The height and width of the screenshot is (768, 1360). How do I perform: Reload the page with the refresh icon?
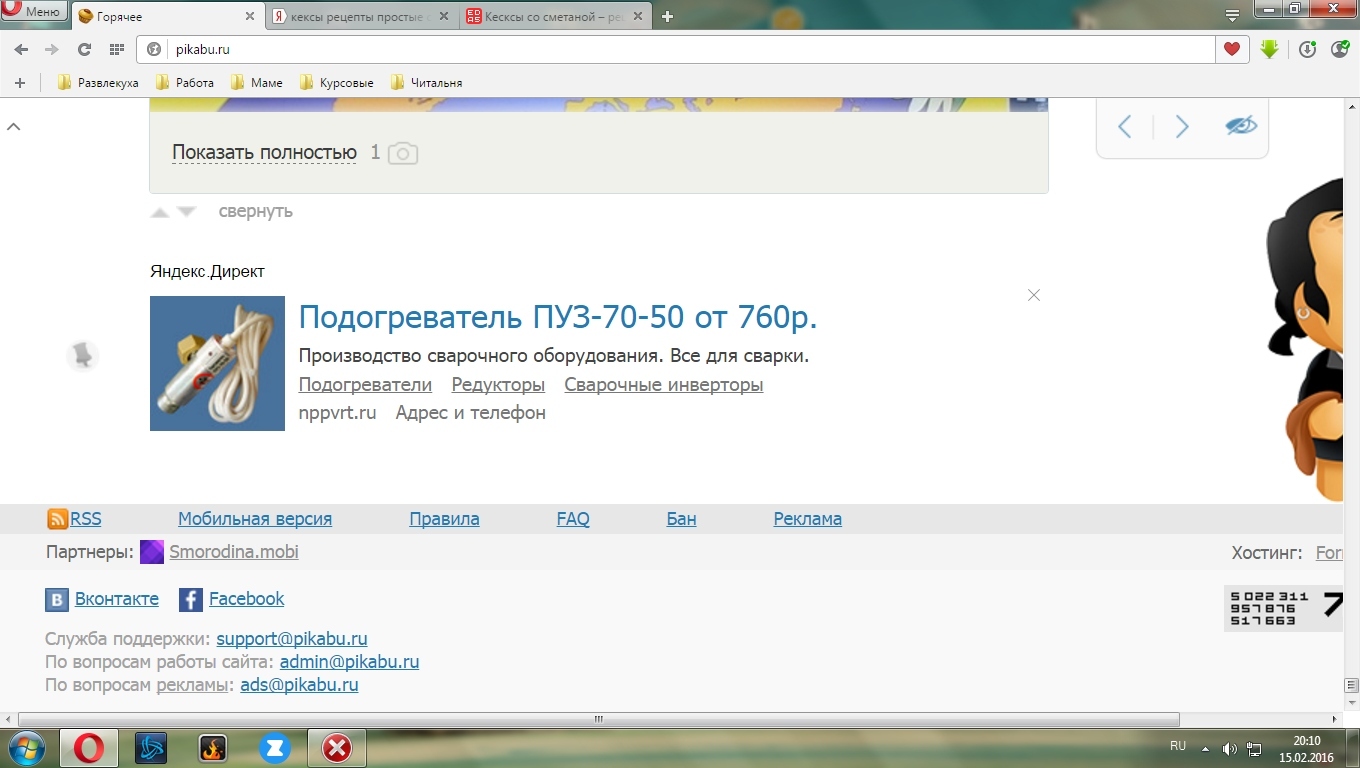pos(84,49)
